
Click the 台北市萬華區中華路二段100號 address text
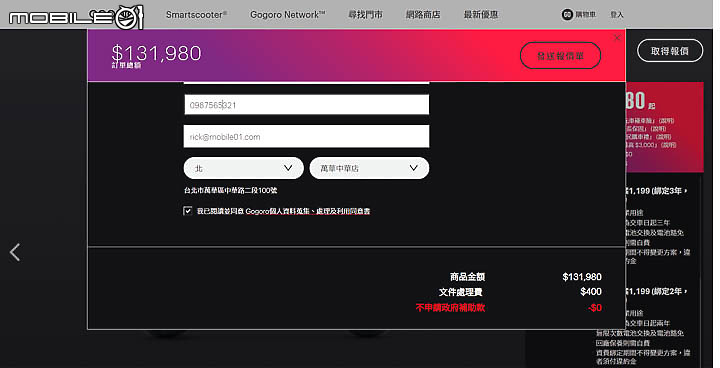tap(231, 190)
